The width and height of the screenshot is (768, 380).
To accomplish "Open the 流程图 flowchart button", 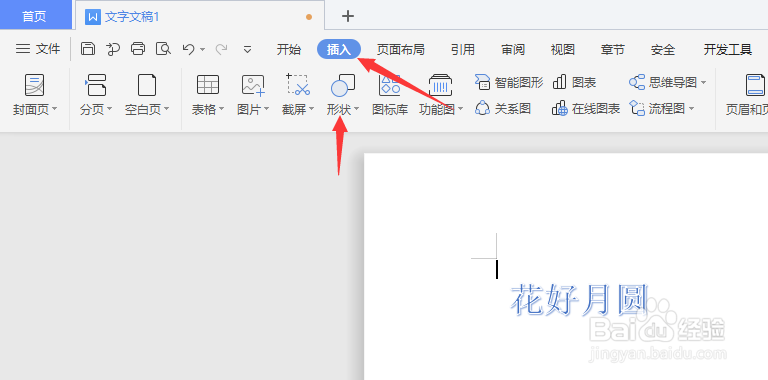I will pyautogui.click(x=662, y=108).
